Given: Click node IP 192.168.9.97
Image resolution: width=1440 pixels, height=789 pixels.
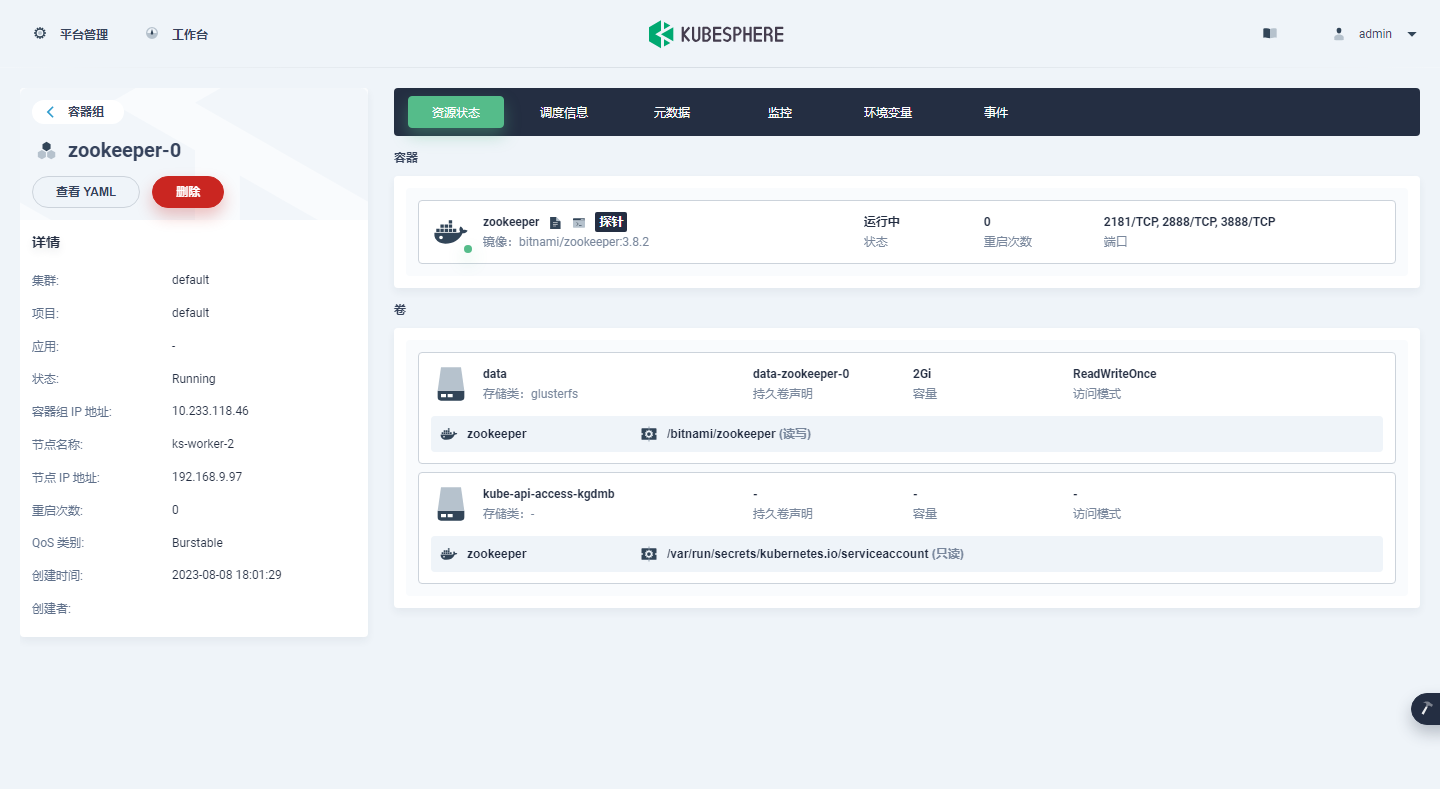Looking at the screenshot, I should coord(207,477).
